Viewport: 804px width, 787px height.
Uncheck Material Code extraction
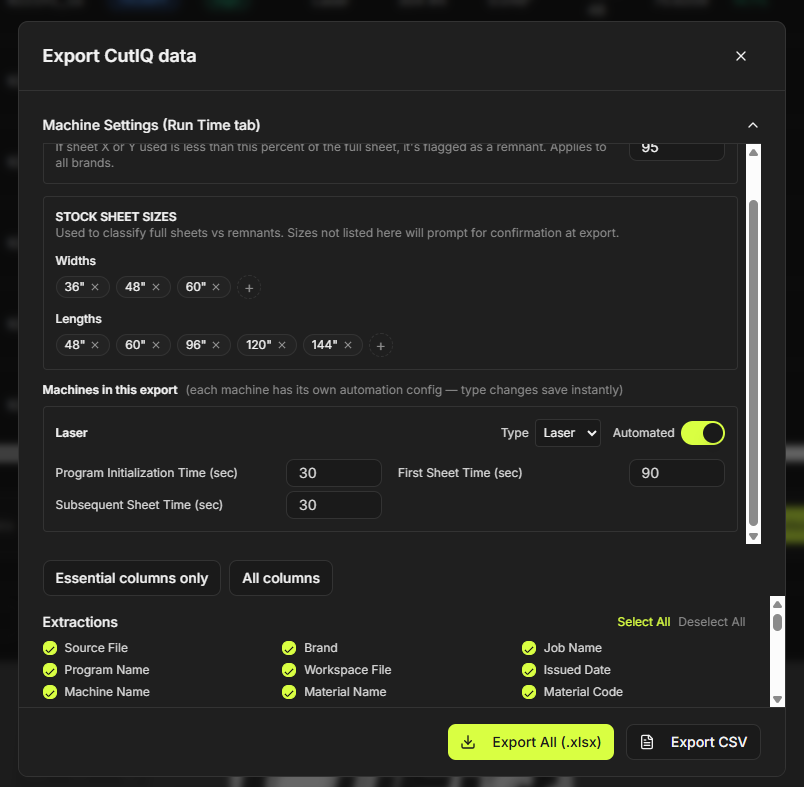(x=529, y=692)
